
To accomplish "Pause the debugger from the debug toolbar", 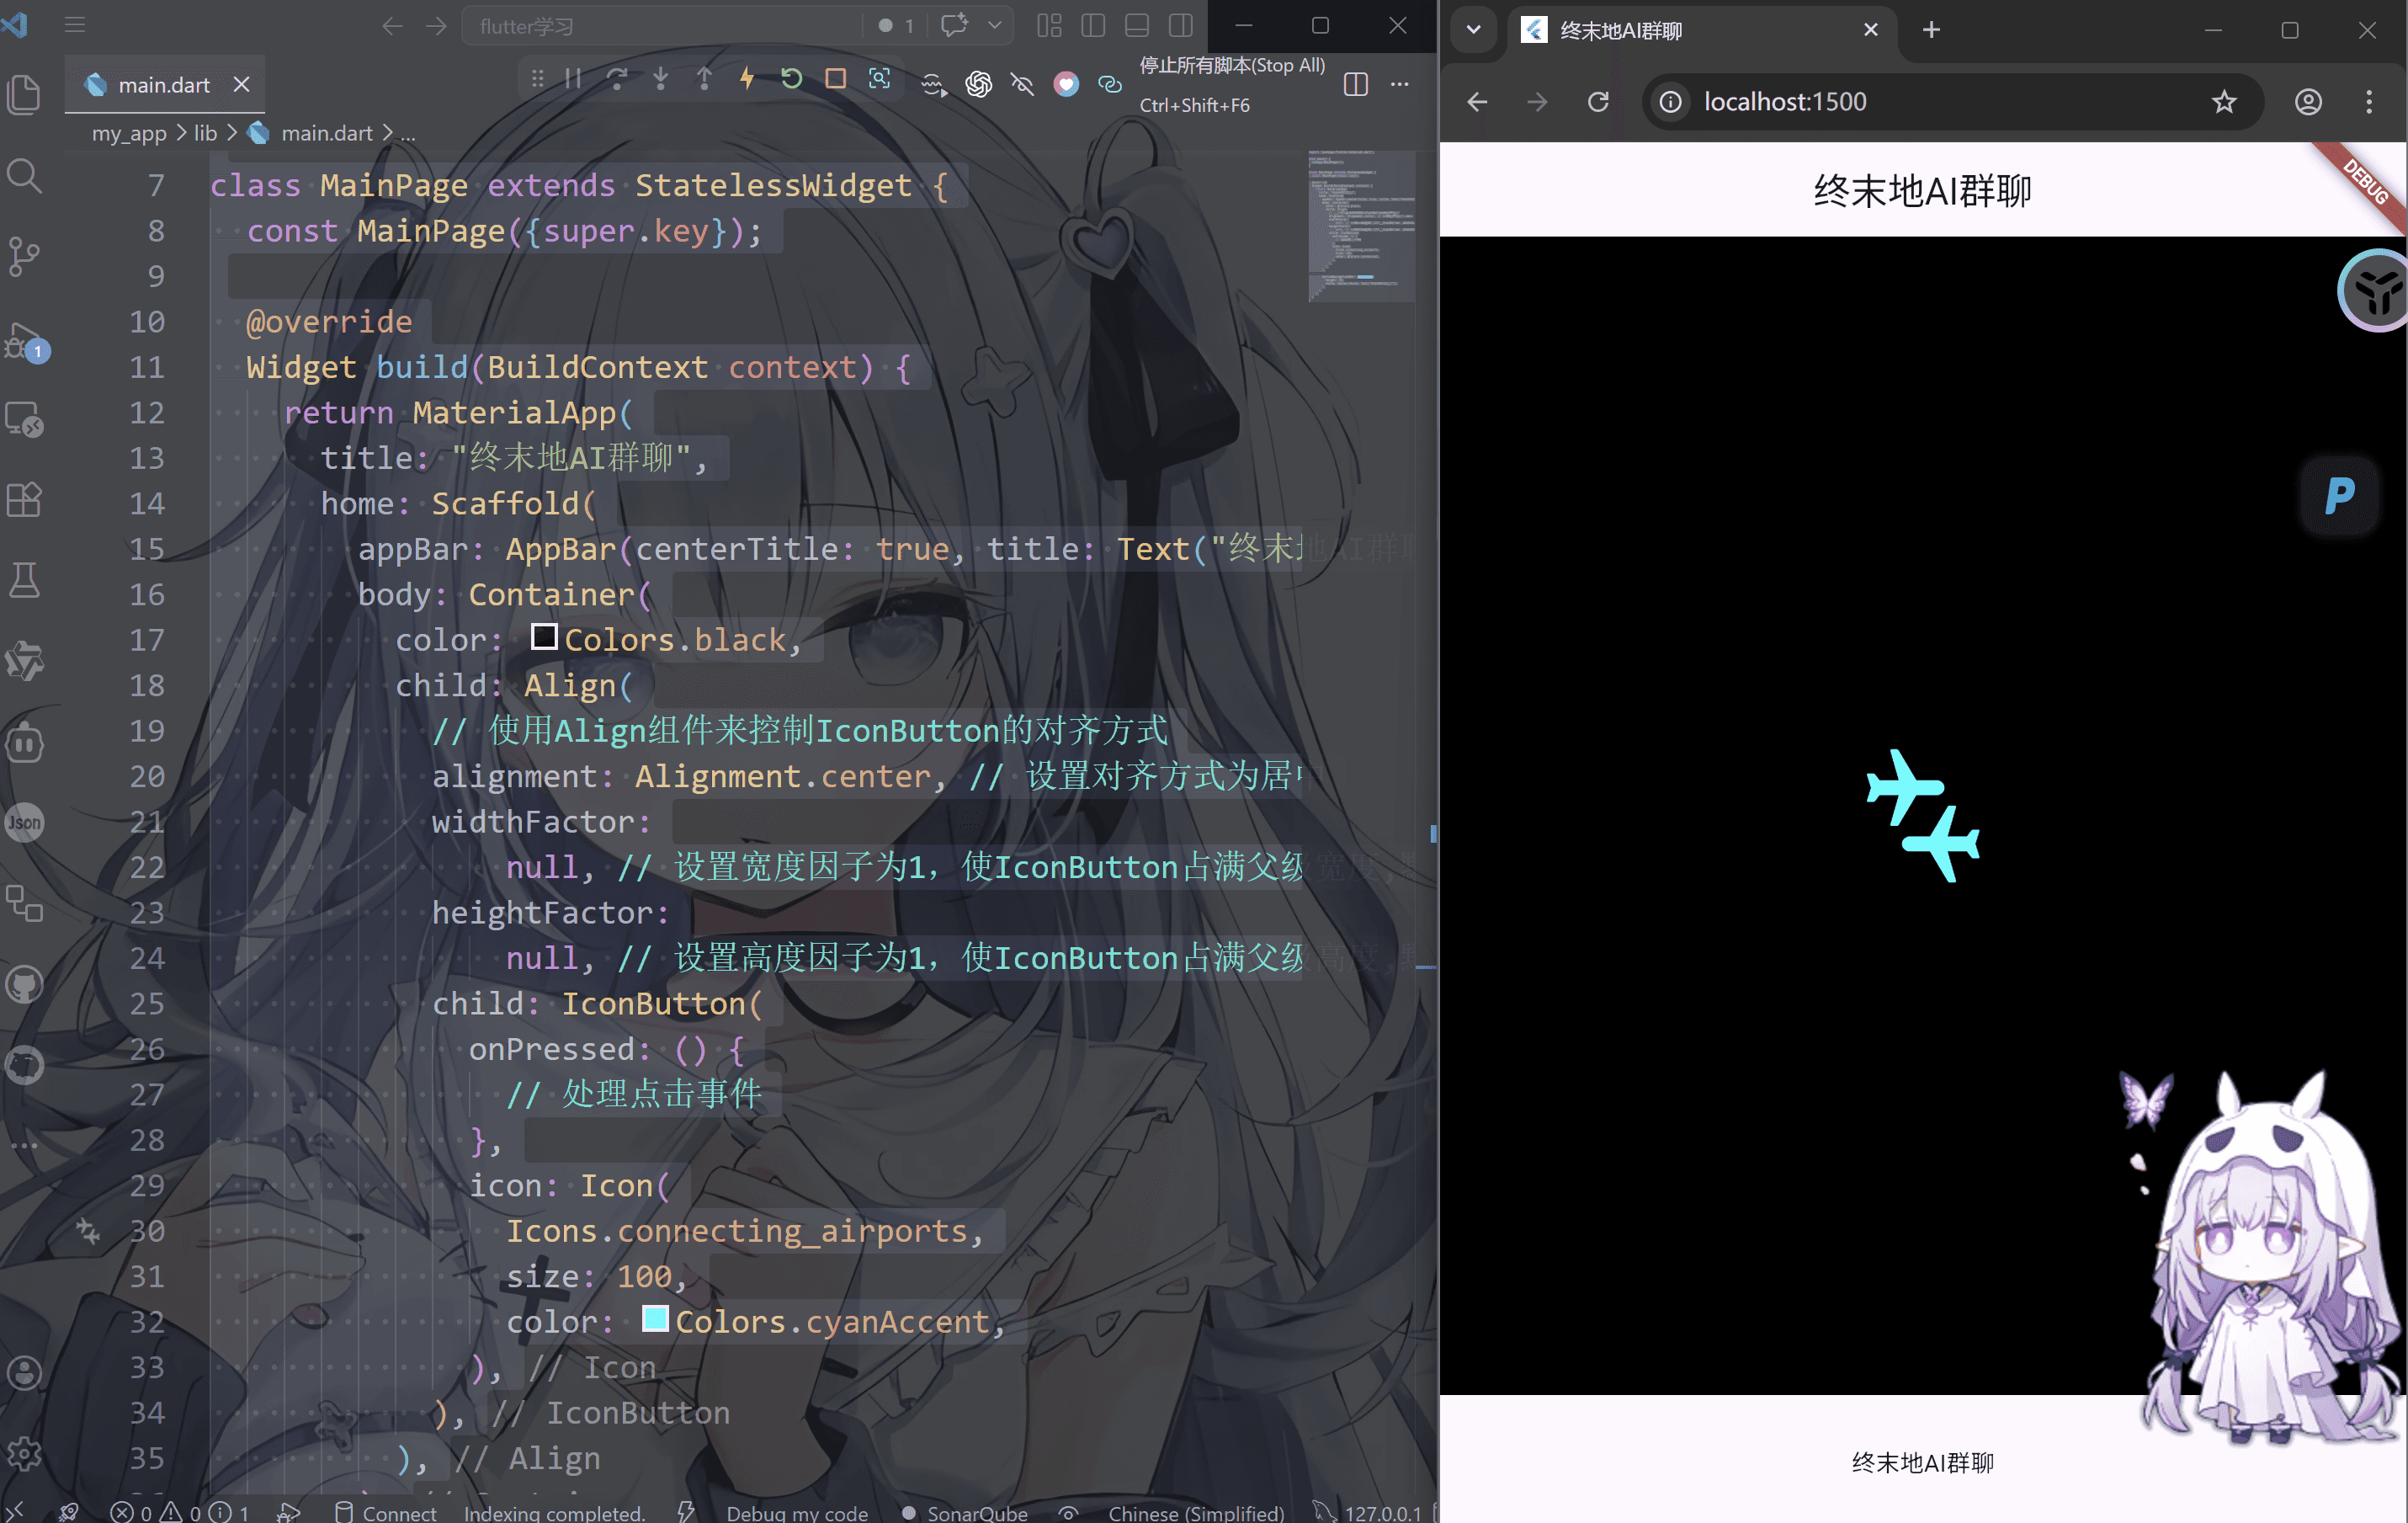I will [573, 79].
